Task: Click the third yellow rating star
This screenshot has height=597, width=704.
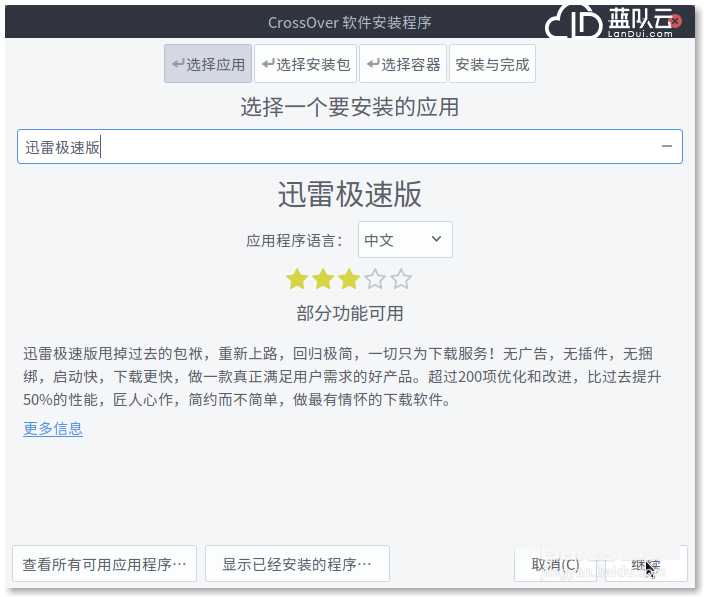Action: (x=349, y=279)
